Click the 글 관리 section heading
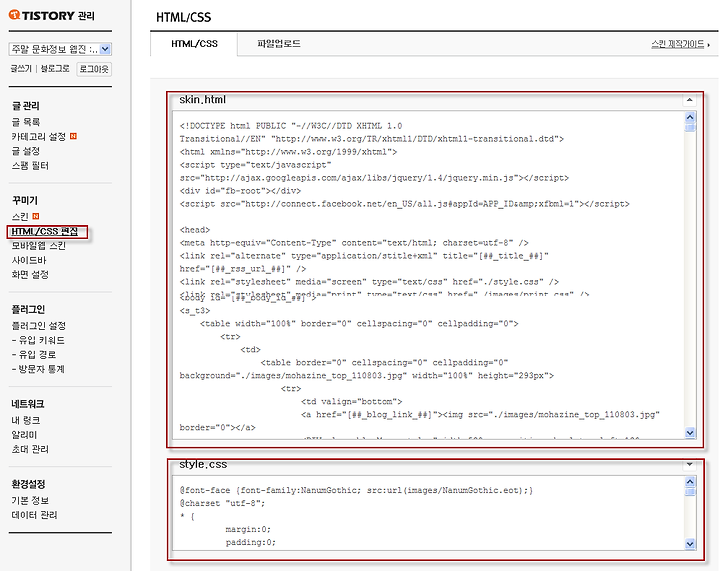Image resolution: width=720 pixels, height=571 pixels. 26,106
